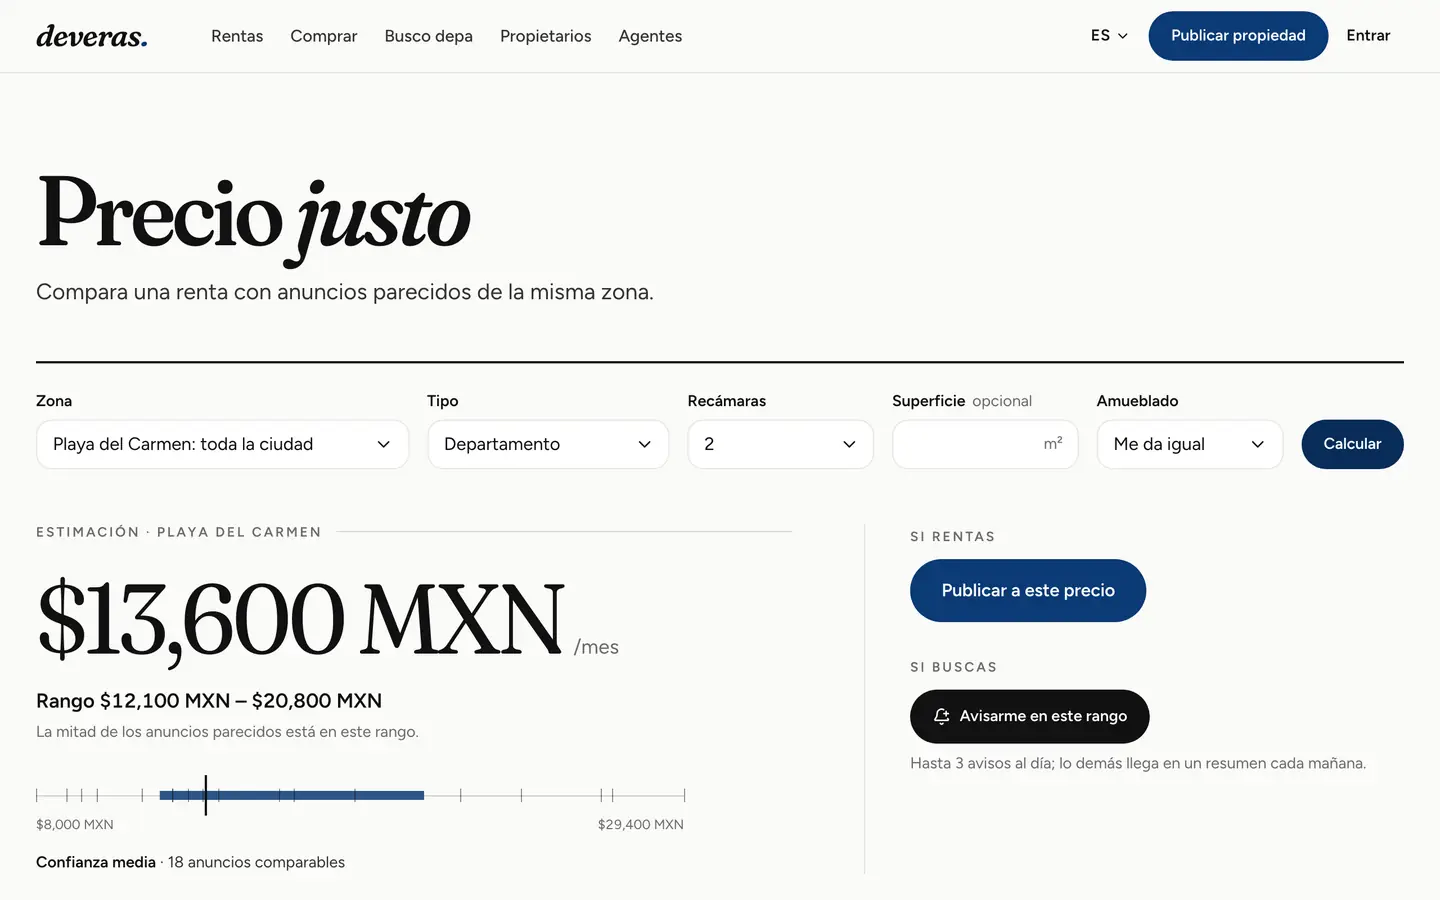Expand the Recámaras dropdown
Screen dimensions: 1440x900
coord(780,444)
